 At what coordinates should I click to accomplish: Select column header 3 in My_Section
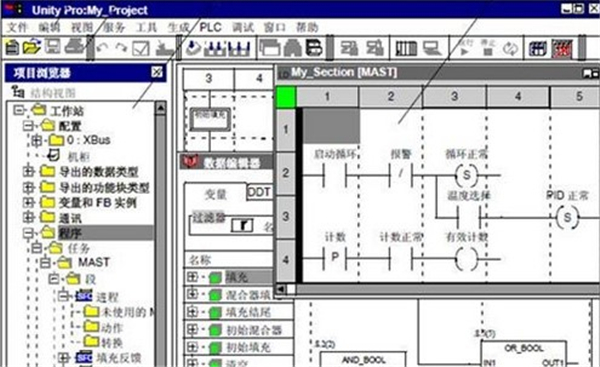pos(454,96)
